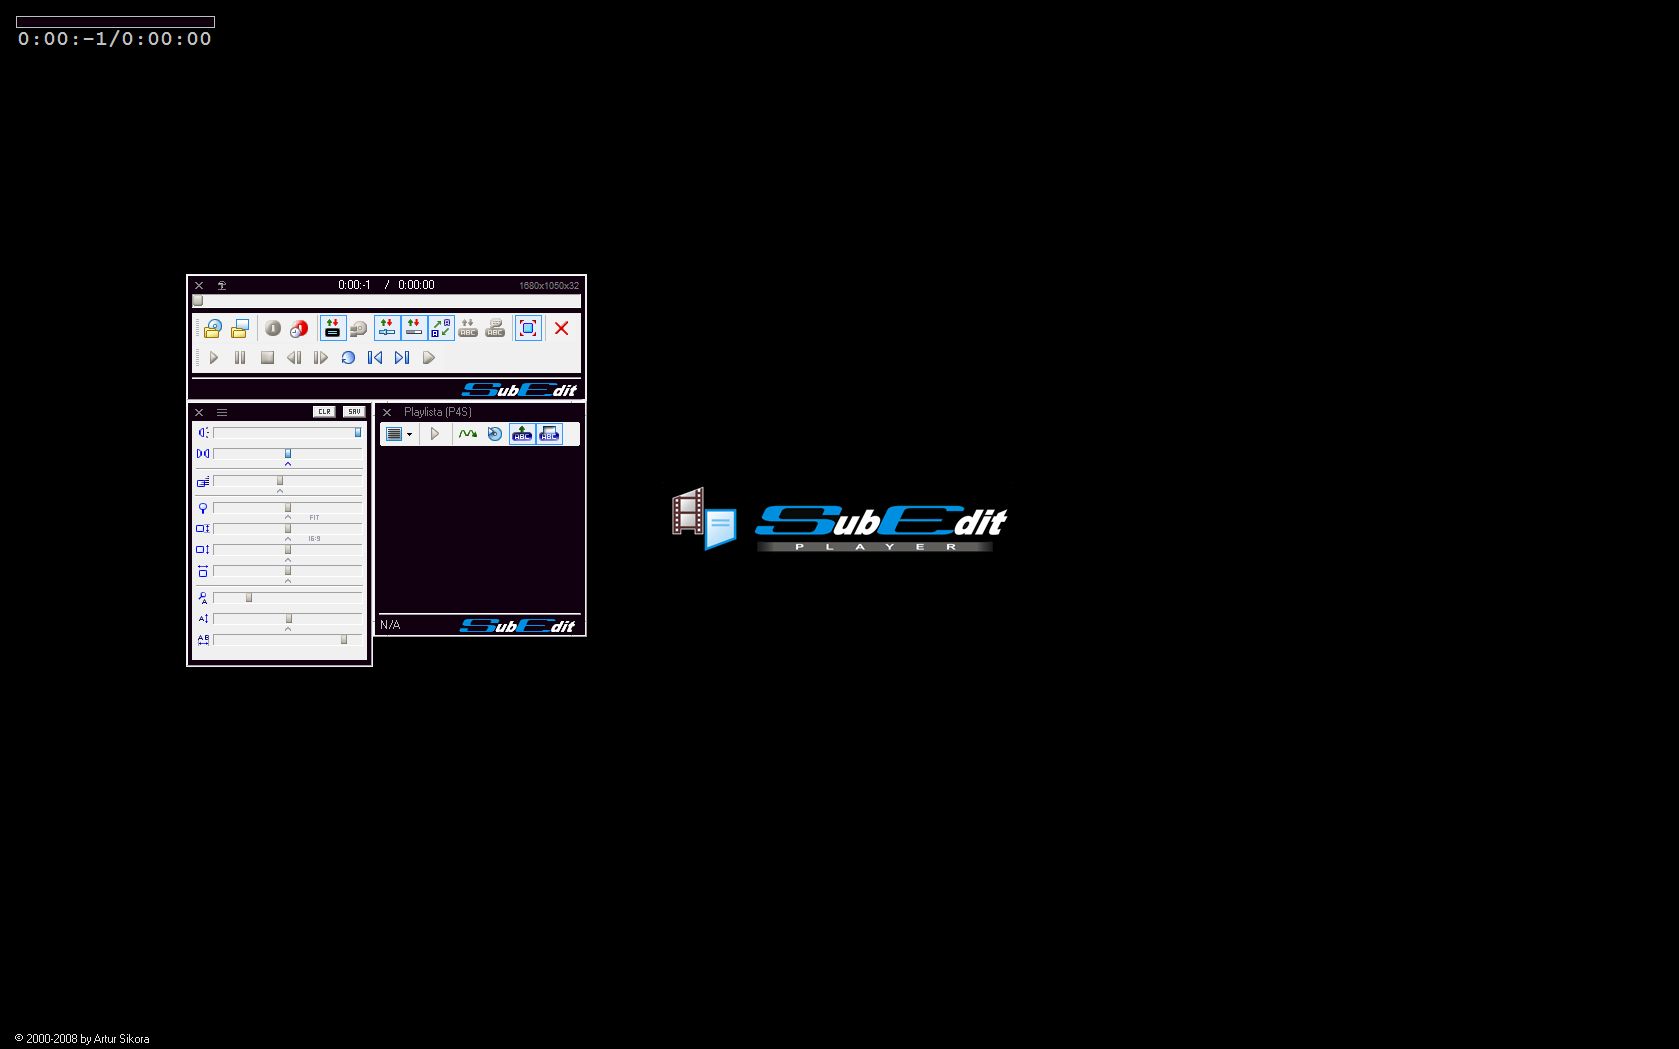Click the reset caret next to 16:9

pos(288,539)
